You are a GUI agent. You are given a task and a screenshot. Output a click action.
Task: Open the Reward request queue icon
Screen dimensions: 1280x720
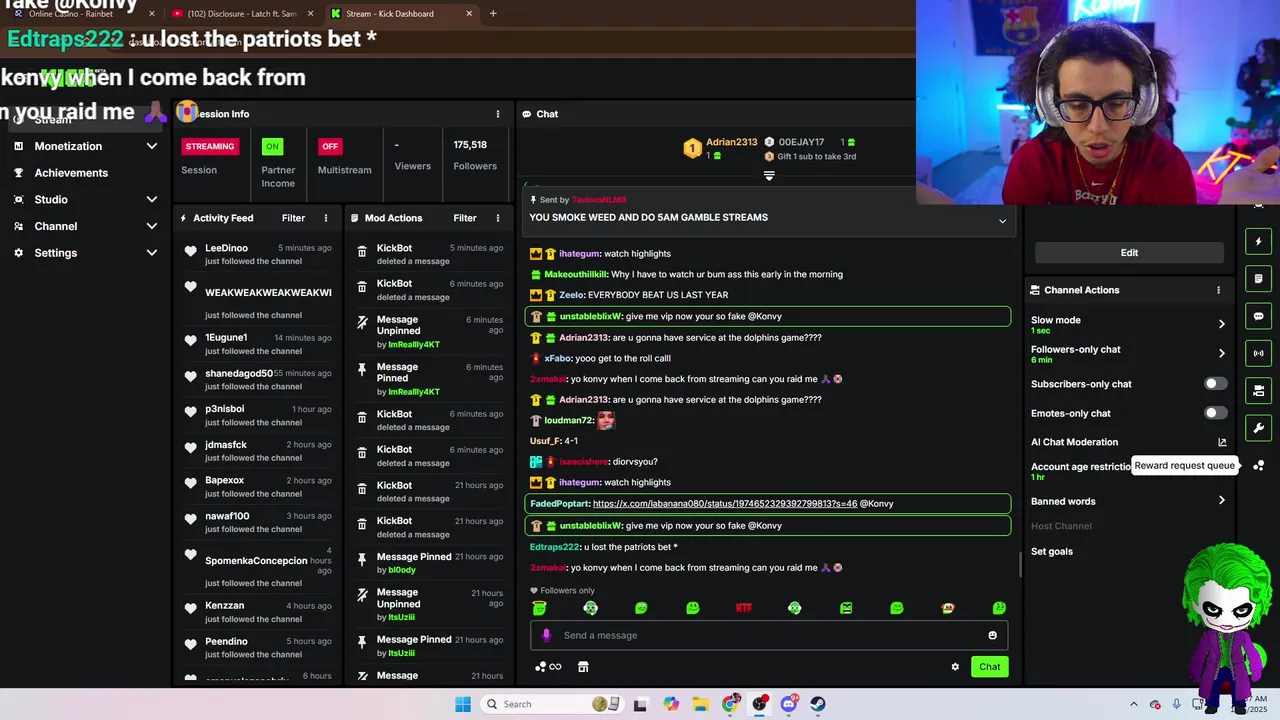point(1258,466)
